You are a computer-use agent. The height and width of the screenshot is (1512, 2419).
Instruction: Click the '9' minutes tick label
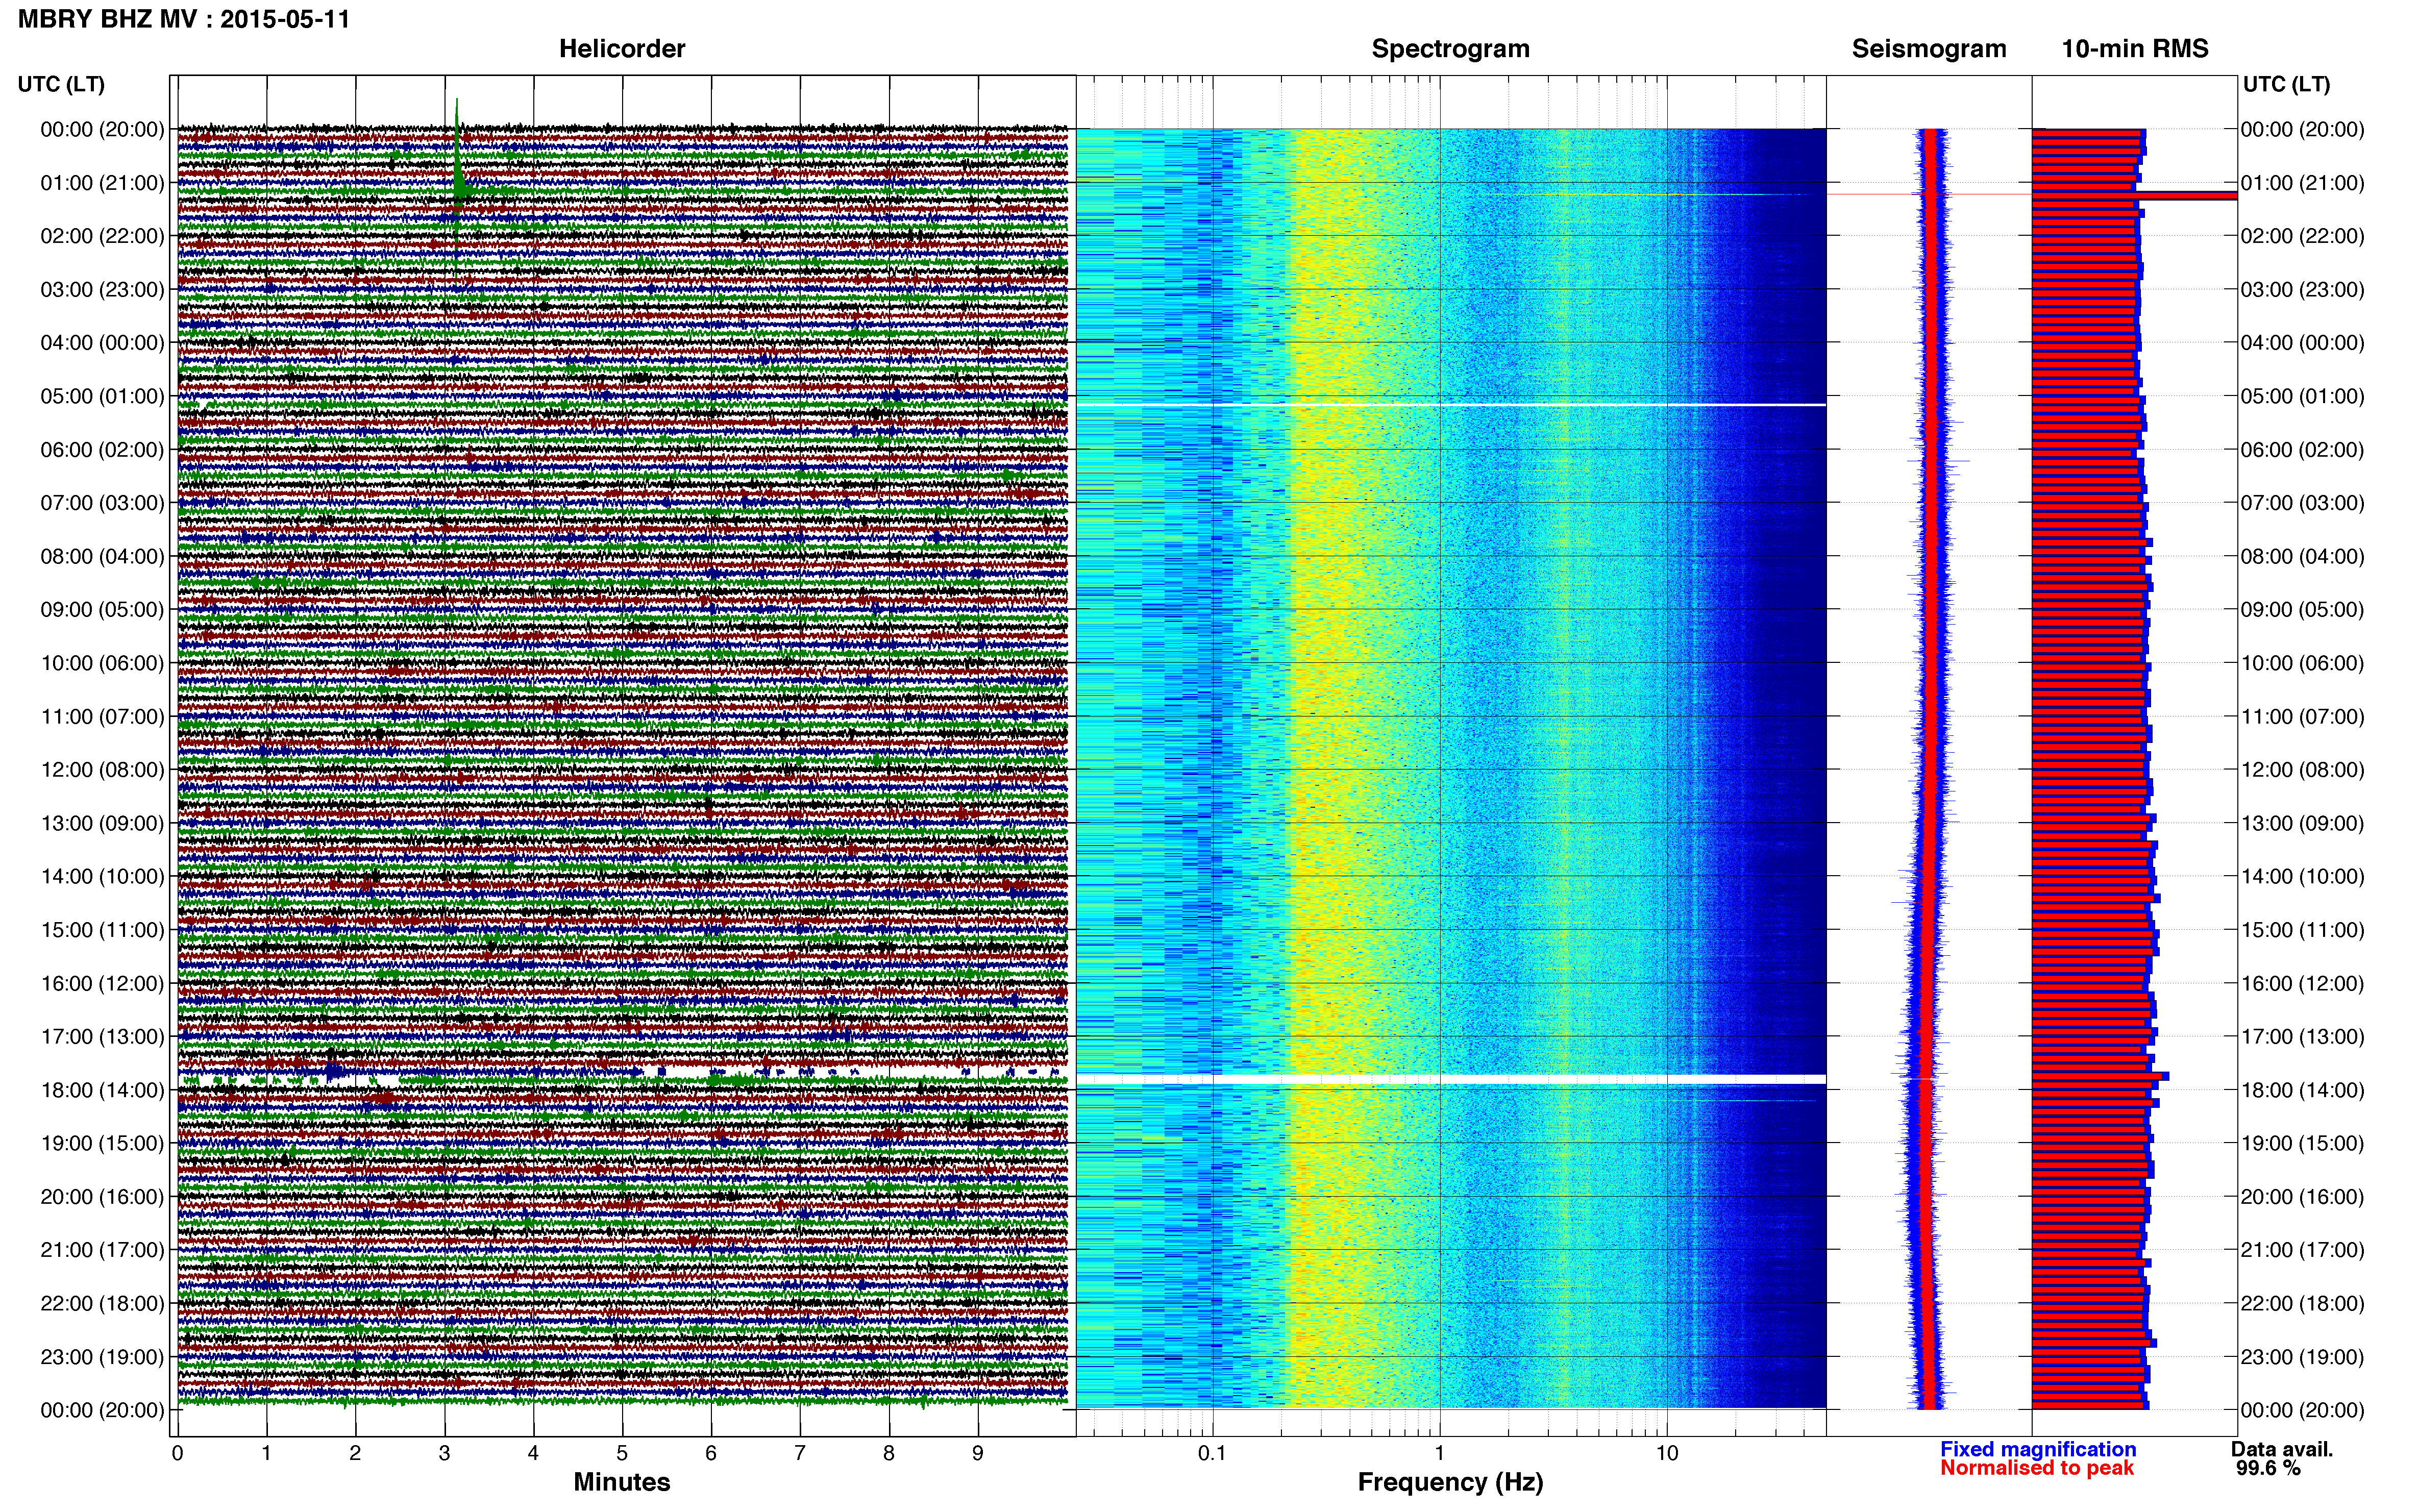click(978, 1453)
